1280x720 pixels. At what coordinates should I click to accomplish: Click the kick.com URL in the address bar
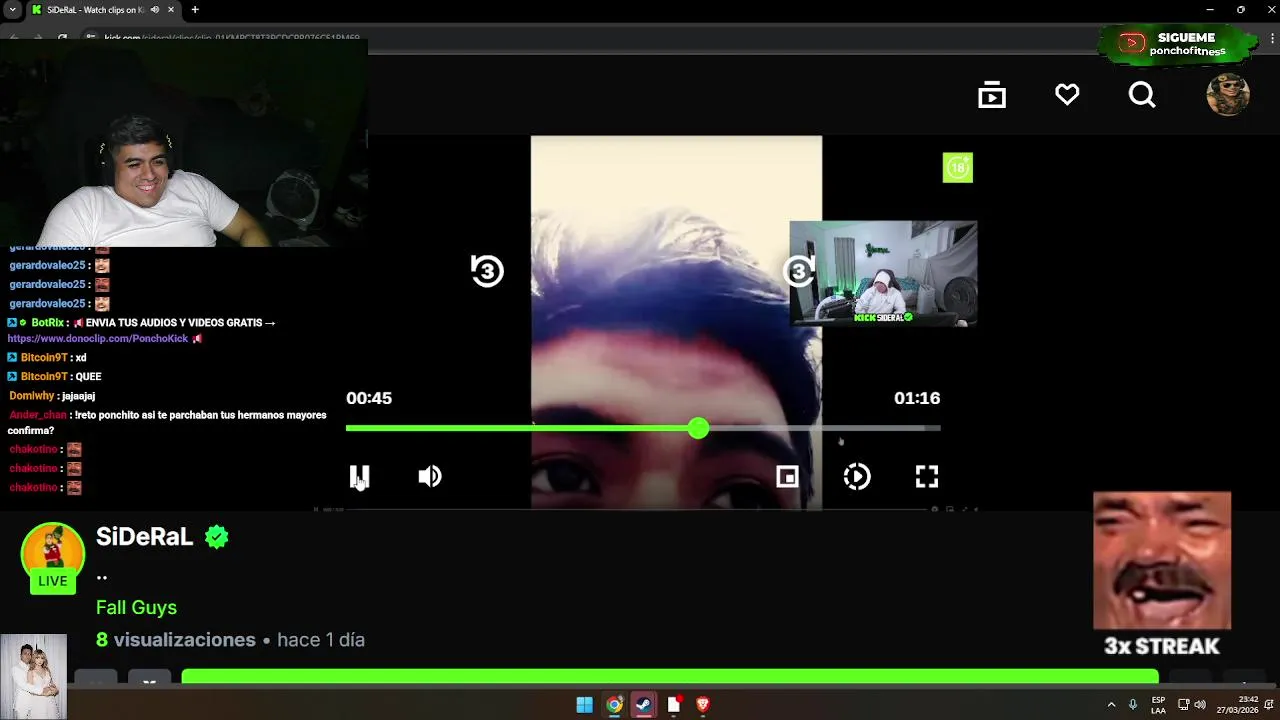point(232,38)
